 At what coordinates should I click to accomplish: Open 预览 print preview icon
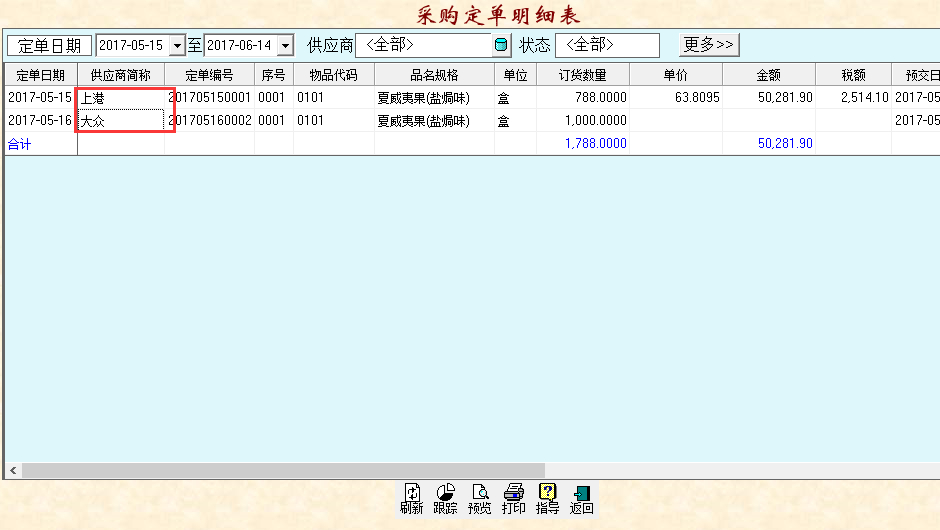point(480,499)
